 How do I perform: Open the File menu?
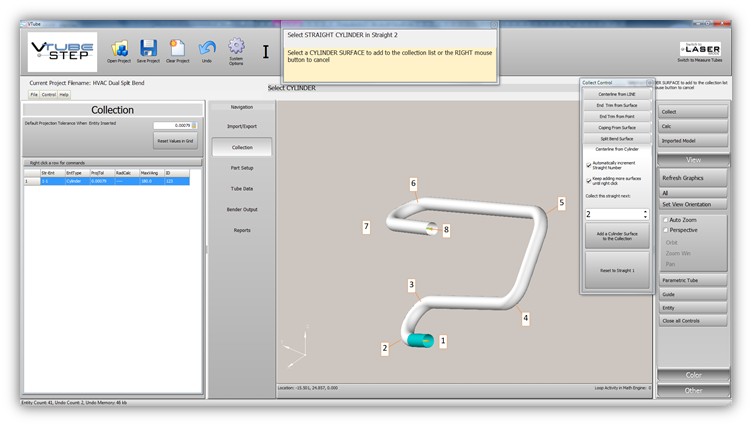point(33,95)
